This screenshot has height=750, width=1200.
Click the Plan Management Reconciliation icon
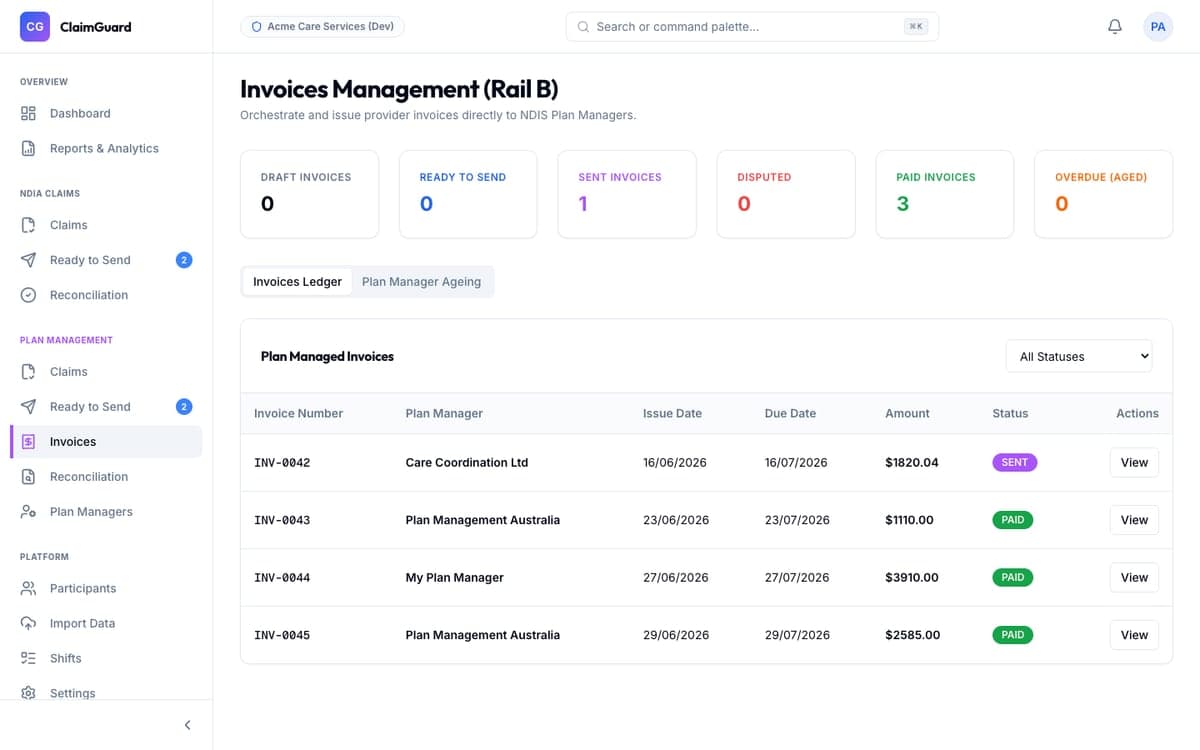[29, 477]
